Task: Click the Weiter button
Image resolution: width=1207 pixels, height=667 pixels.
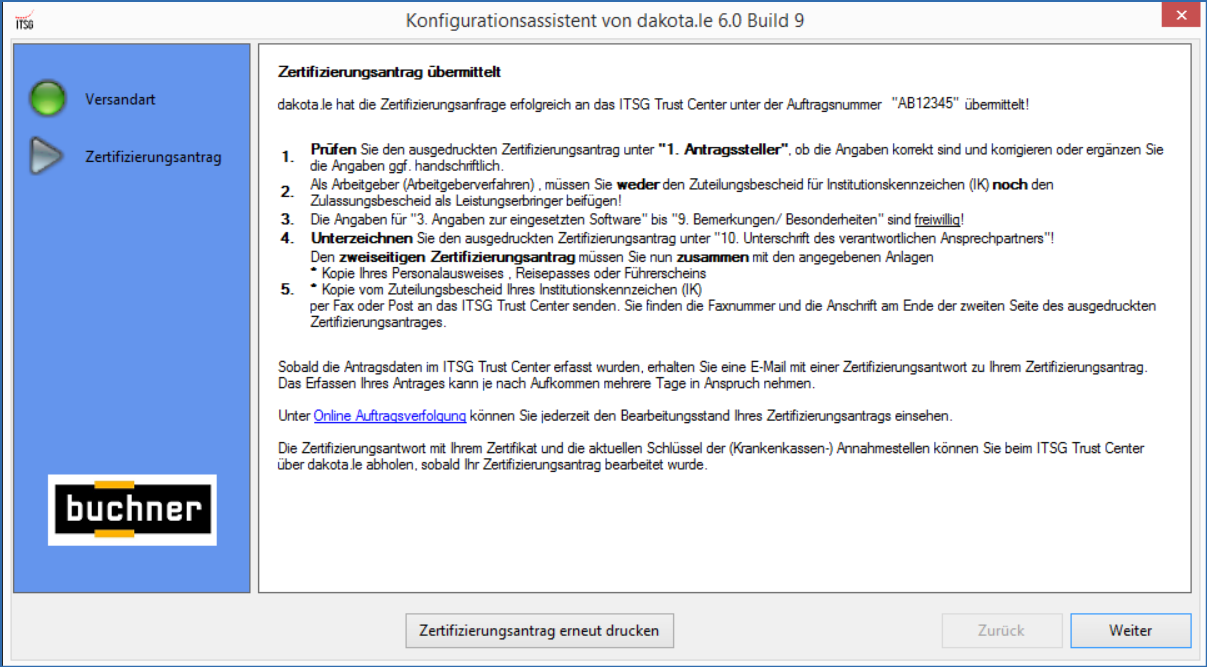Action: click(x=1131, y=630)
